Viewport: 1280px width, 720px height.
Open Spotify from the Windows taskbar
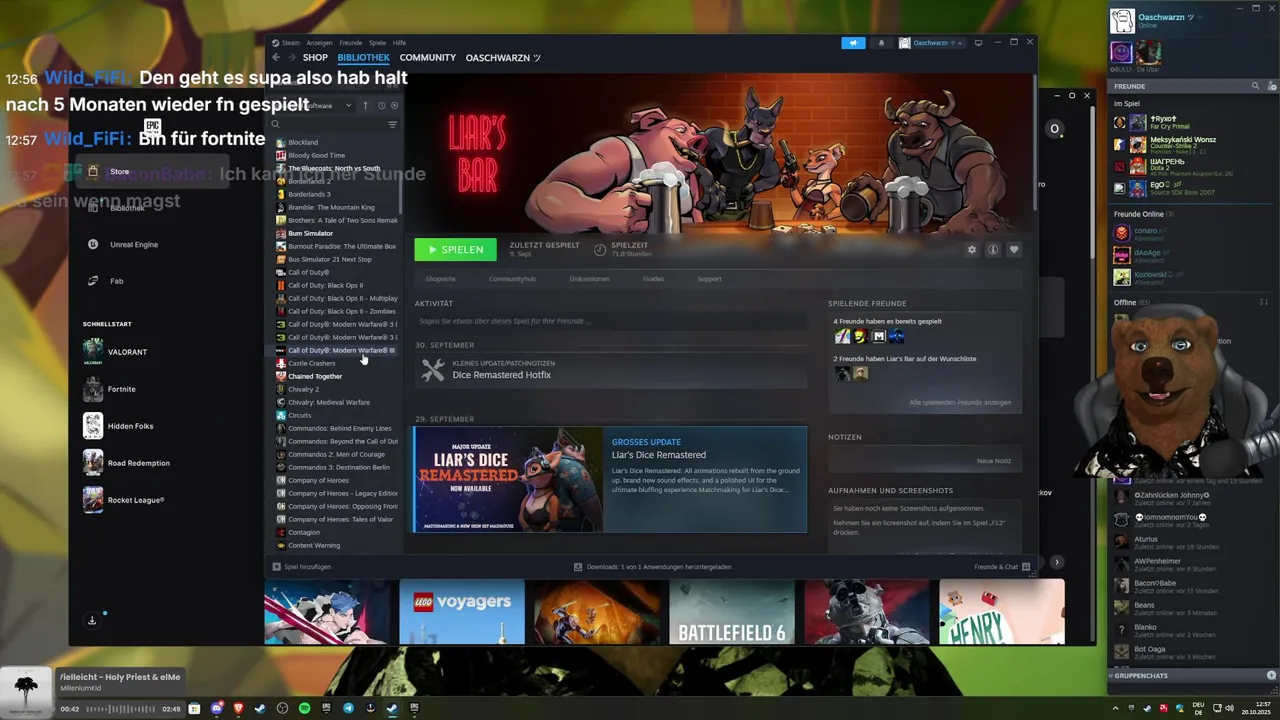(x=304, y=709)
